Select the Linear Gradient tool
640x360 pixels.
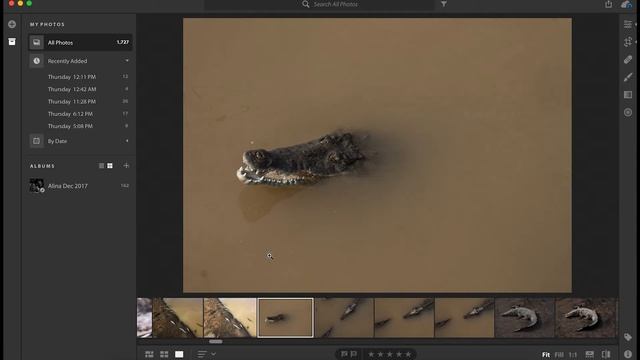[628, 95]
